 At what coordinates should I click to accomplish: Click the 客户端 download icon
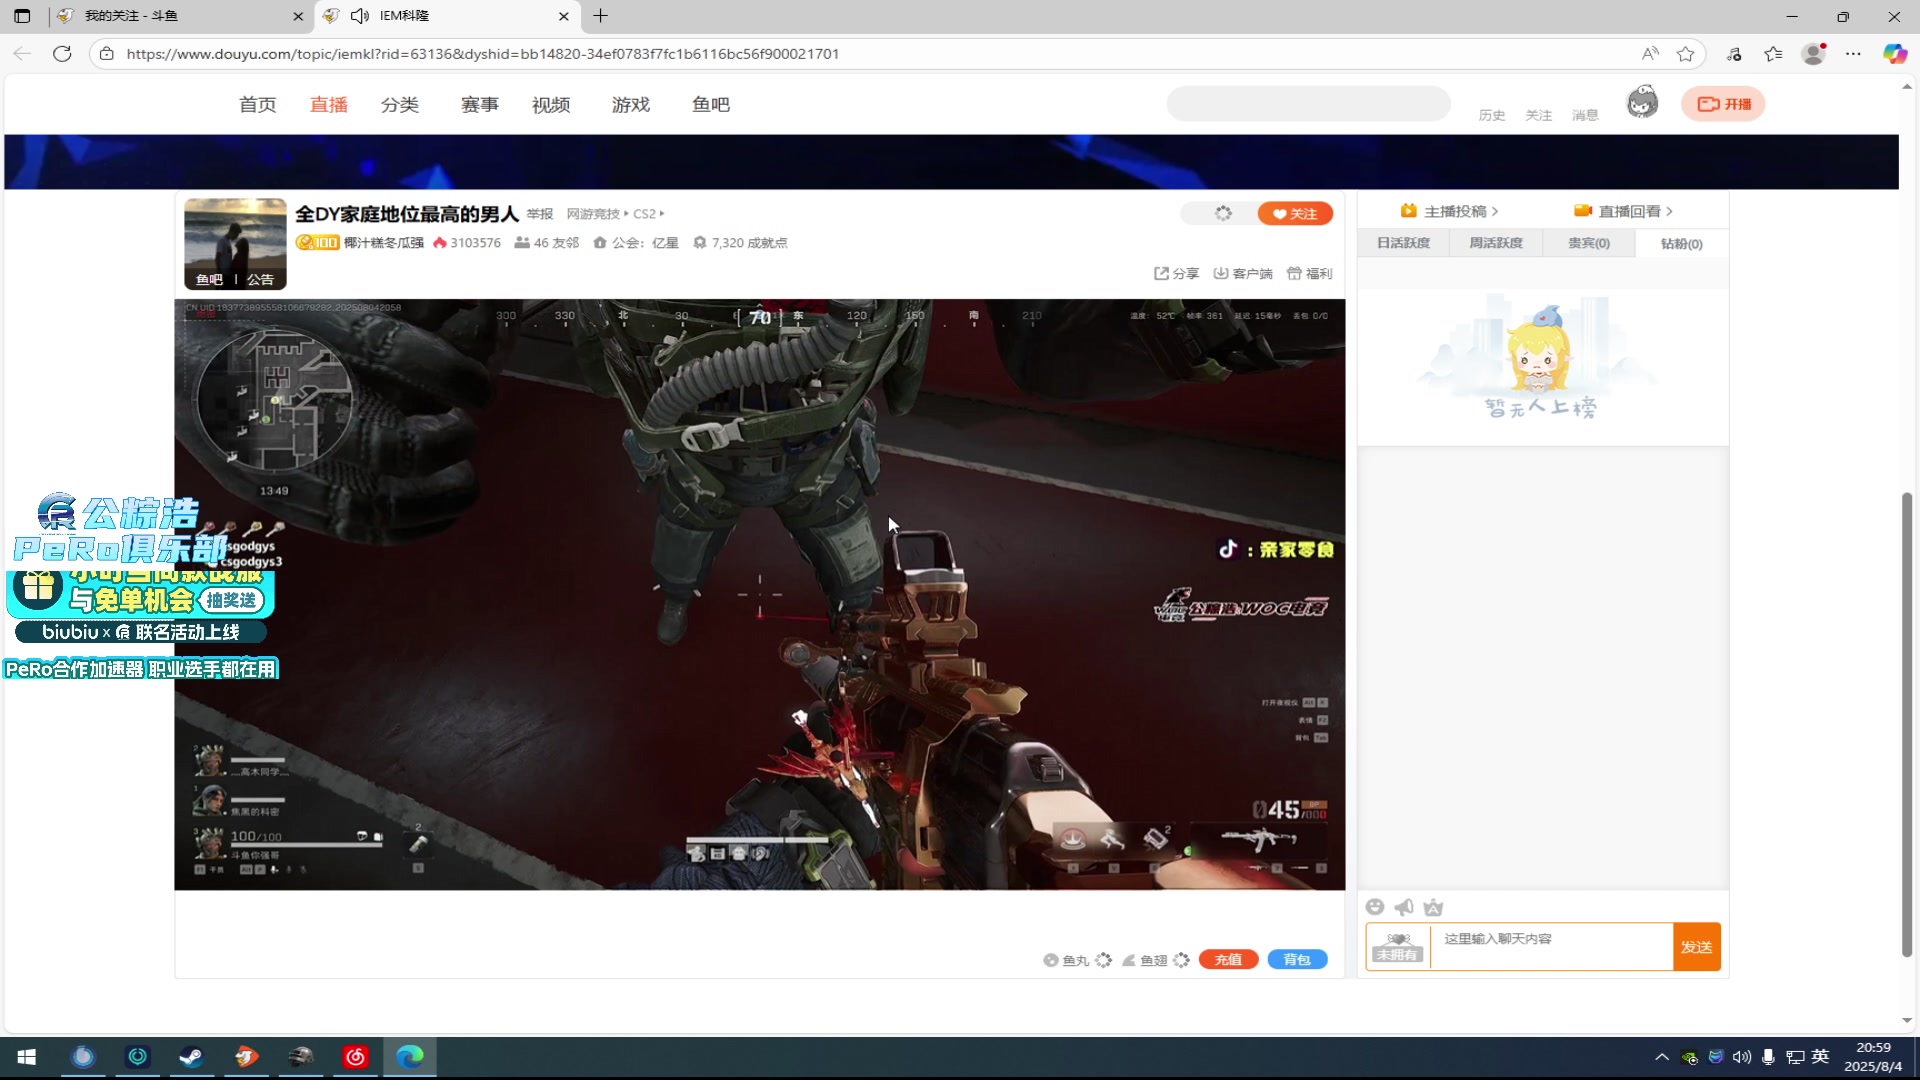pyautogui.click(x=1220, y=273)
